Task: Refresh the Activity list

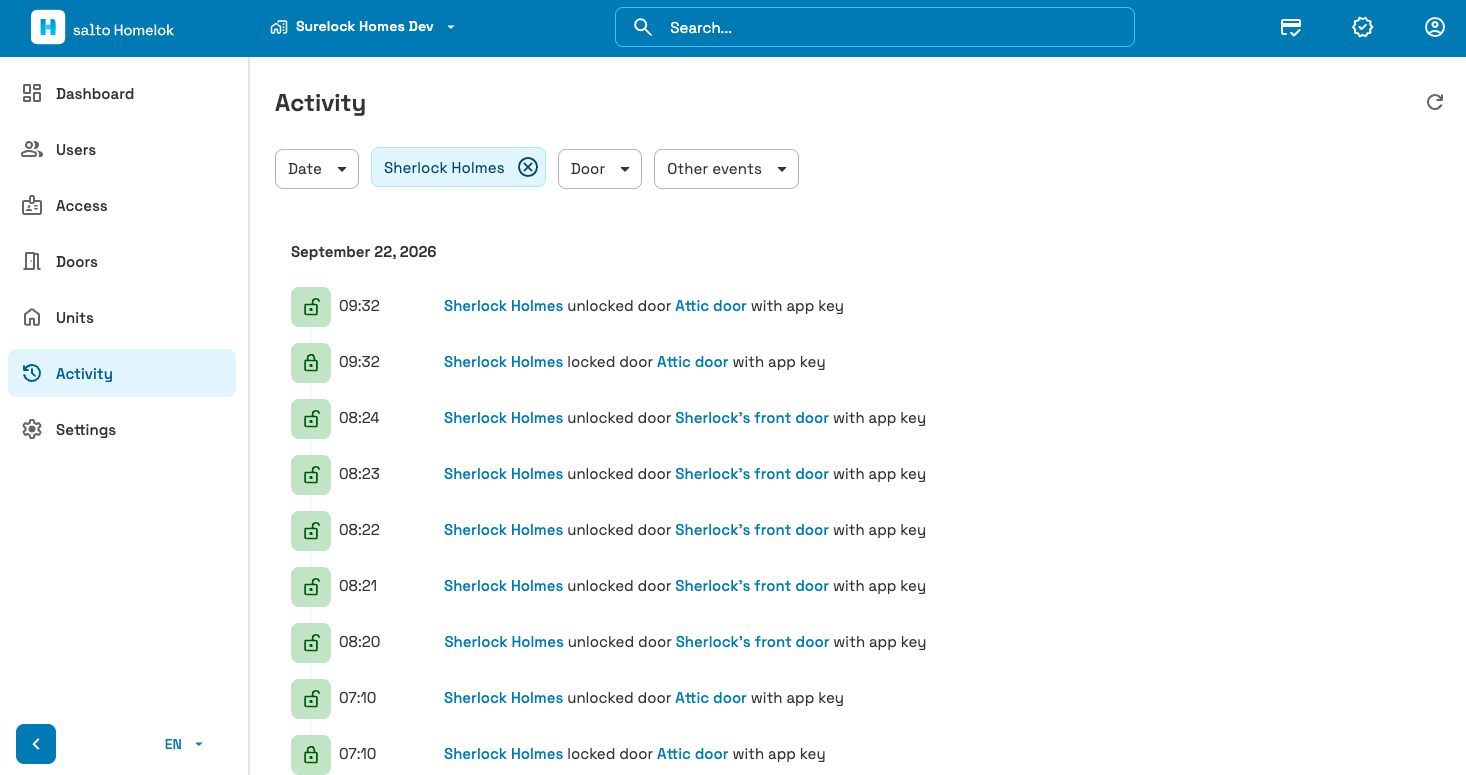Action: point(1435,102)
